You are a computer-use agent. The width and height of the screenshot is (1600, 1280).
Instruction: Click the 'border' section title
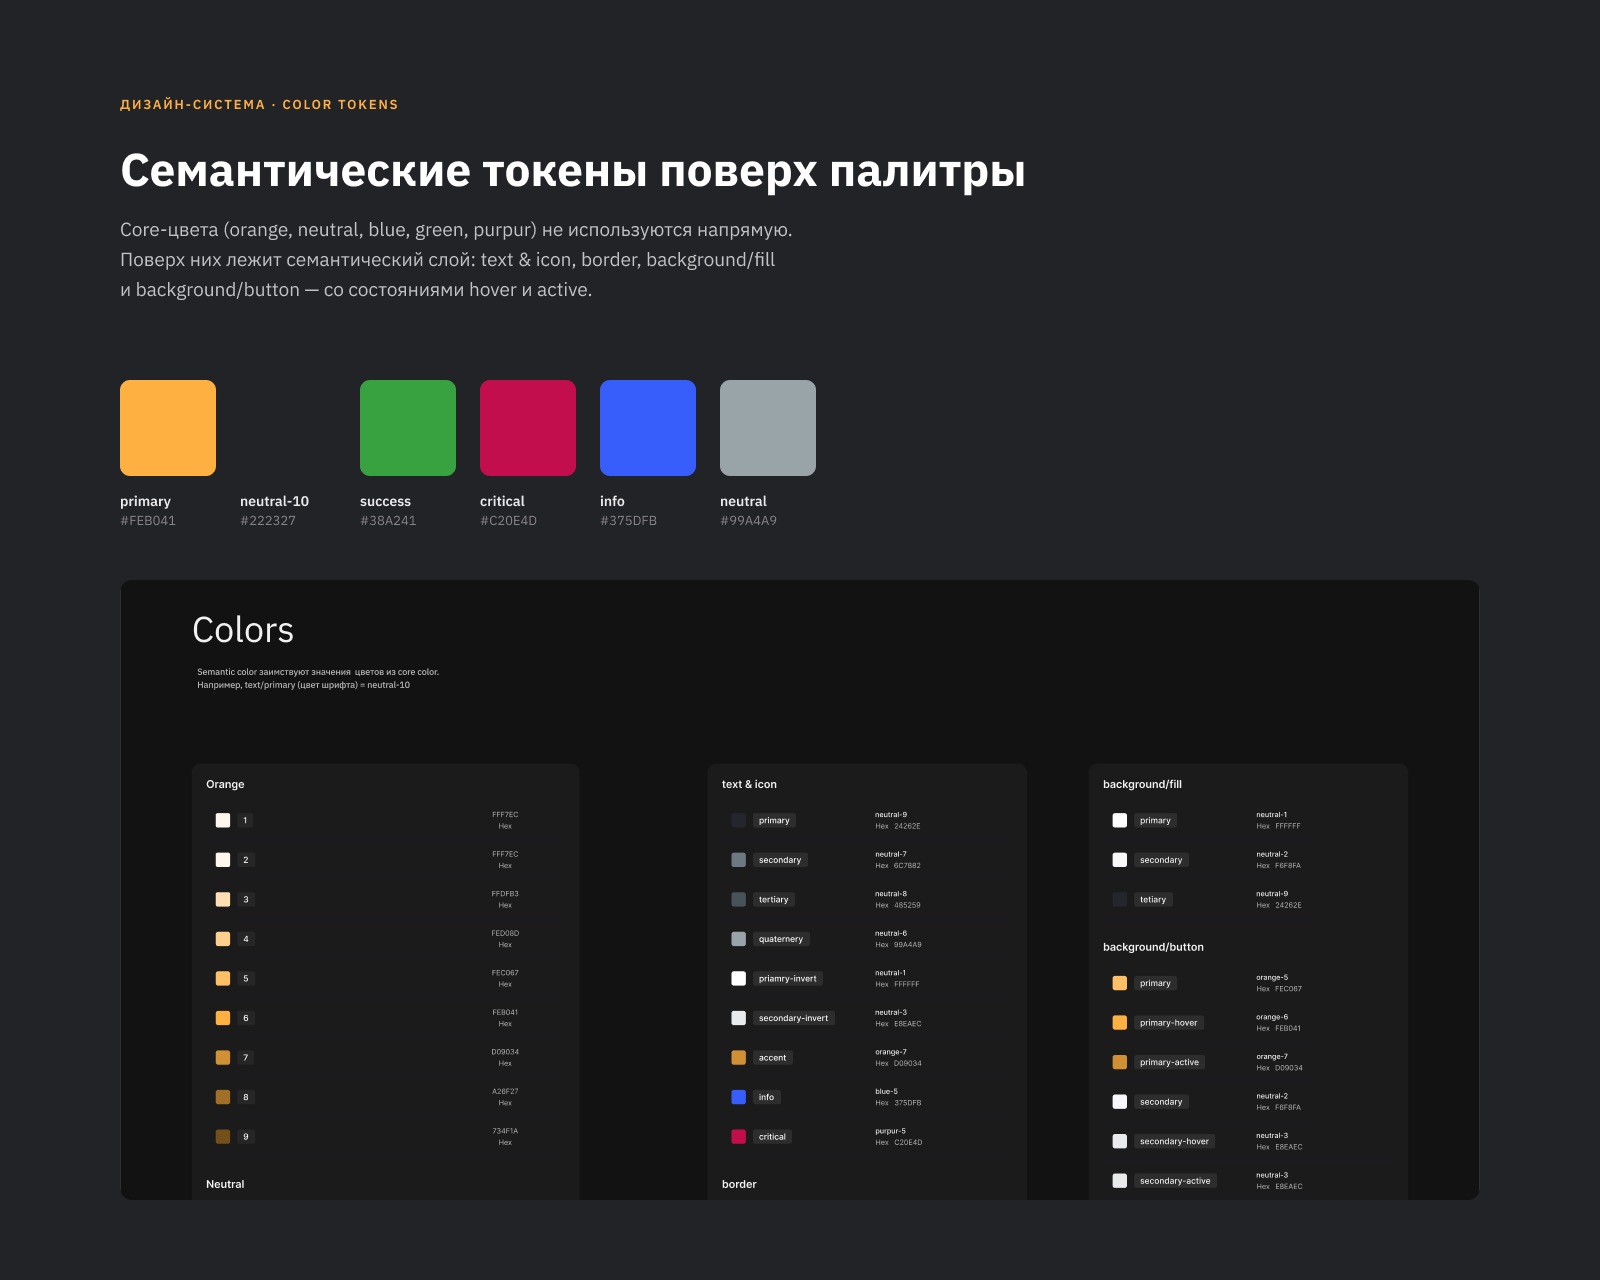click(739, 1184)
